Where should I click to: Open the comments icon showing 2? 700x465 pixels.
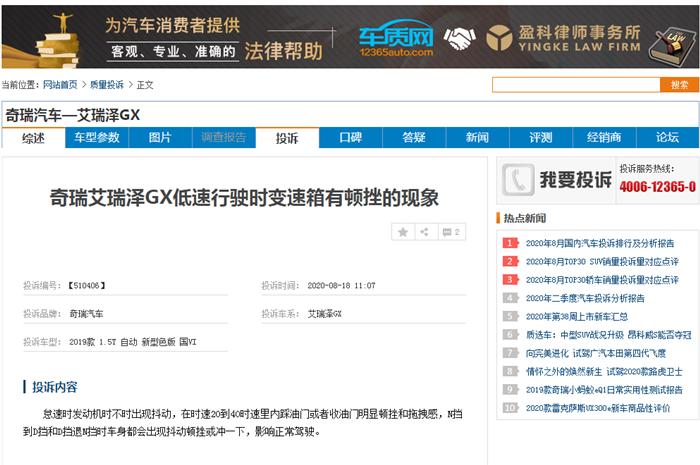point(451,232)
